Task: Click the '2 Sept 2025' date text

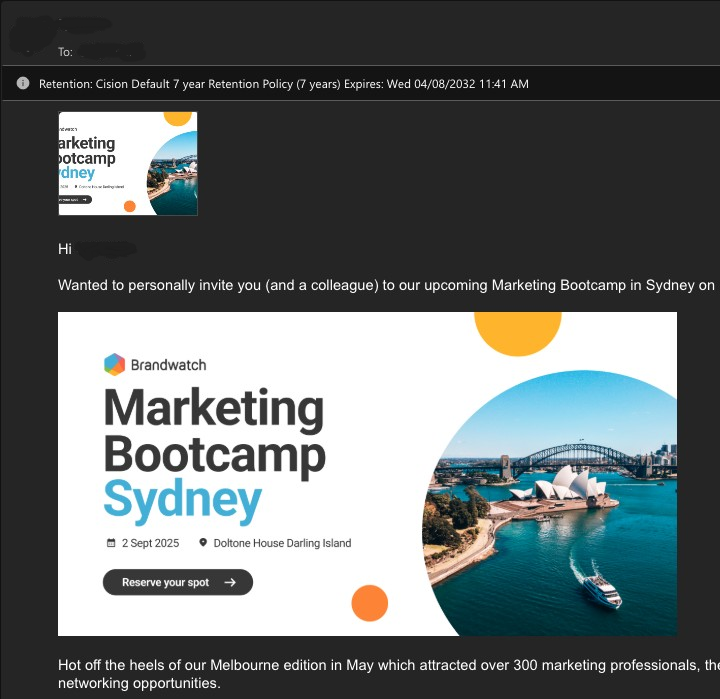Action: [150, 543]
